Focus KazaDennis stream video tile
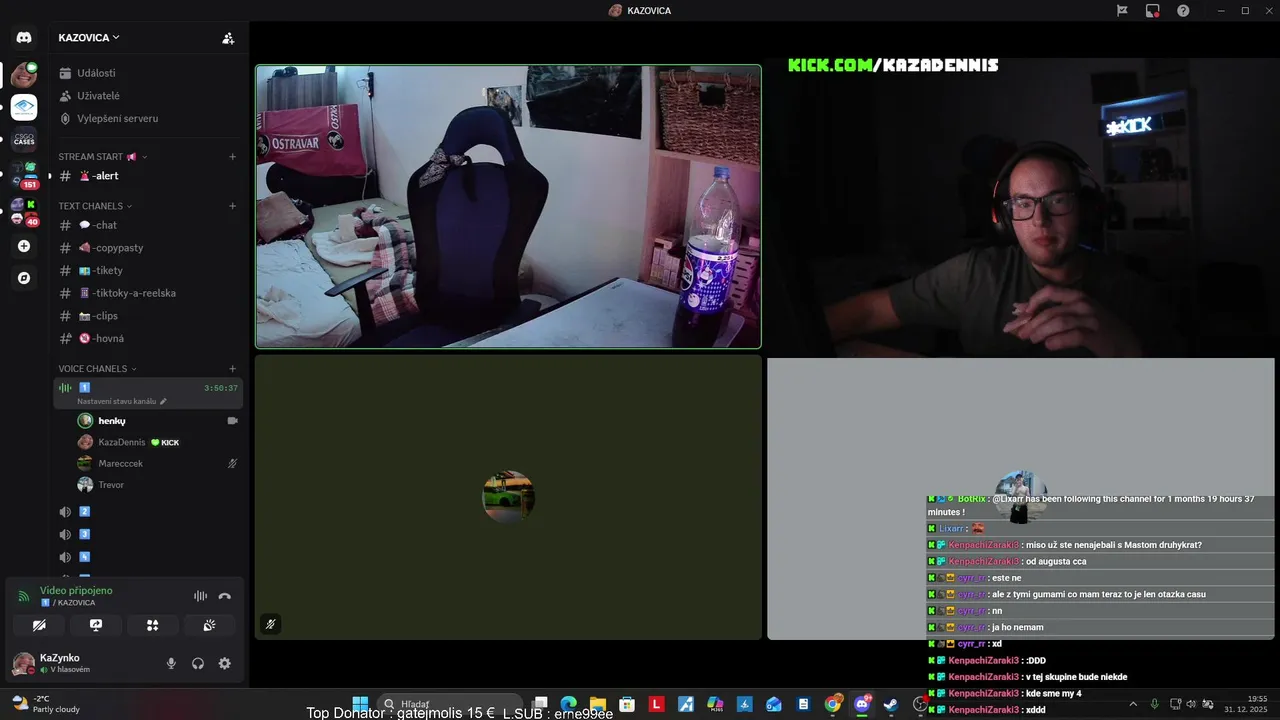 [1021, 207]
